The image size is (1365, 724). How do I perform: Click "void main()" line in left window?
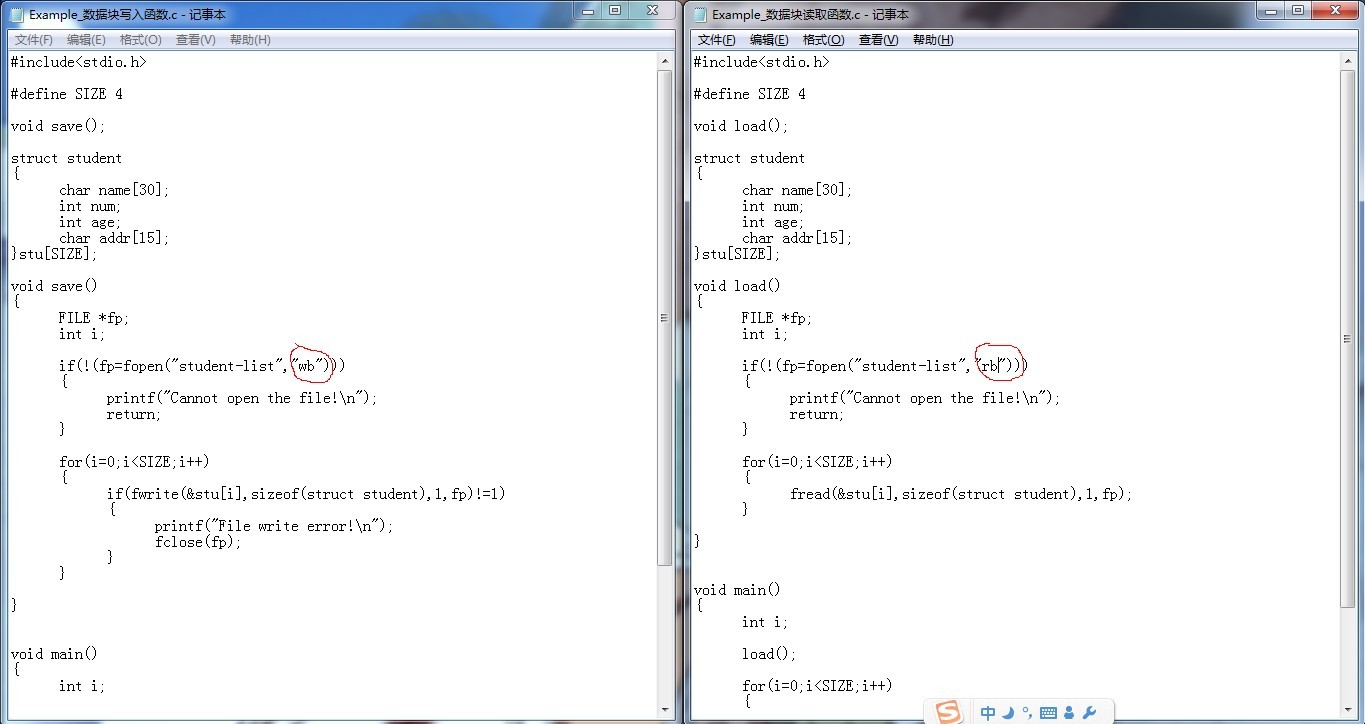[x=54, y=654]
